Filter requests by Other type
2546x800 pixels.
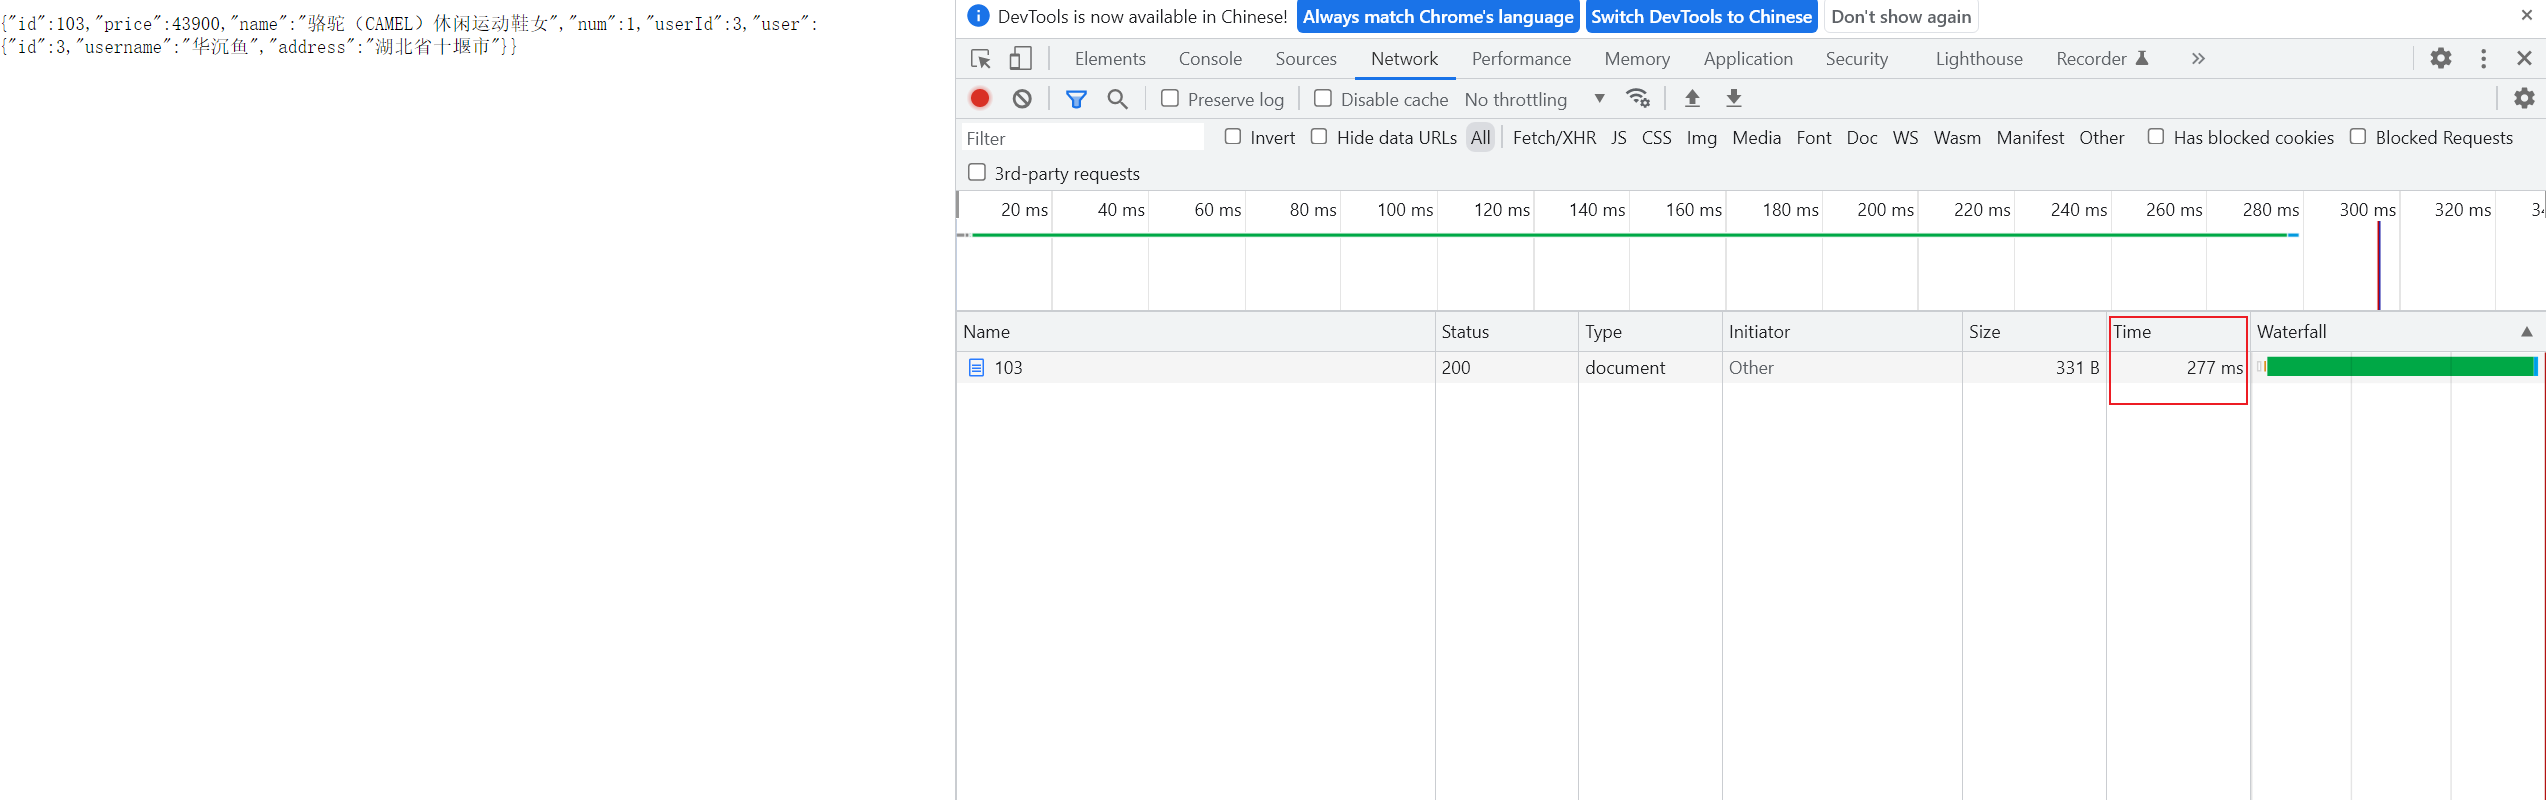(2101, 138)
